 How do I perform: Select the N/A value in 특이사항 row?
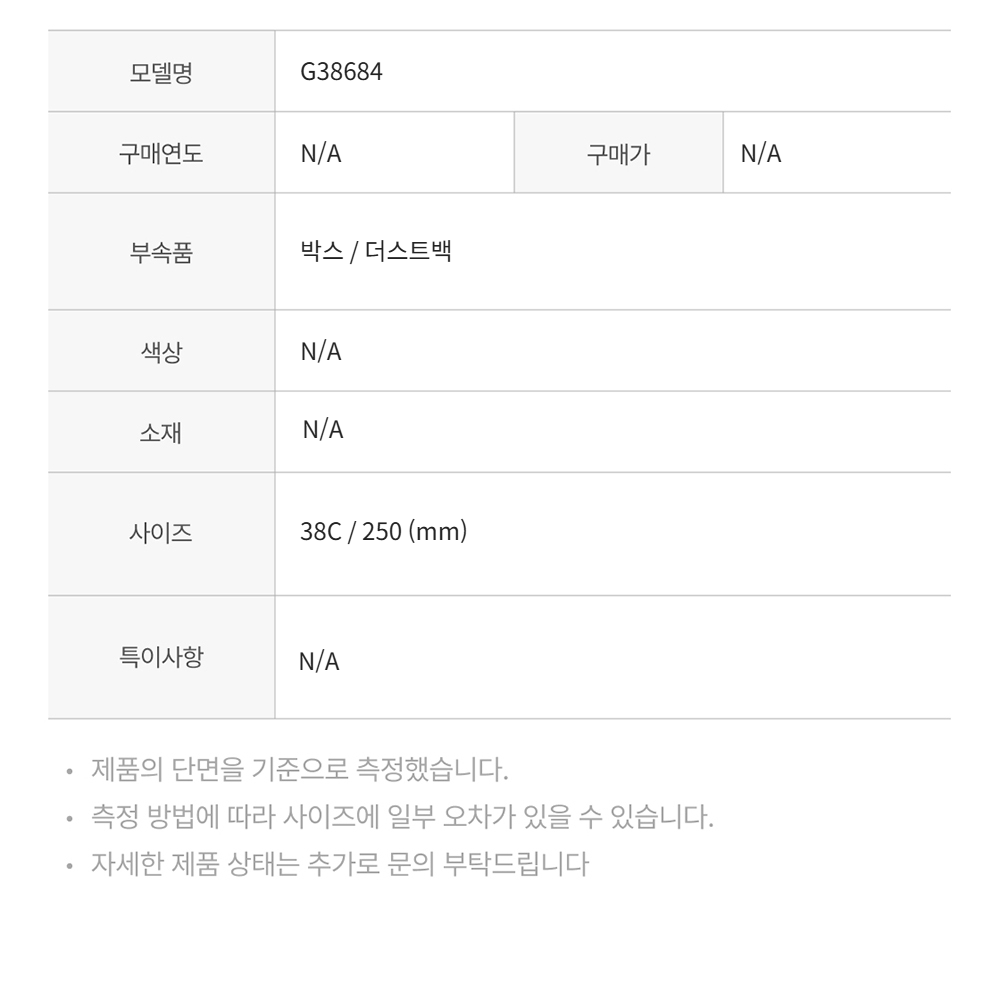click(319, 661)
